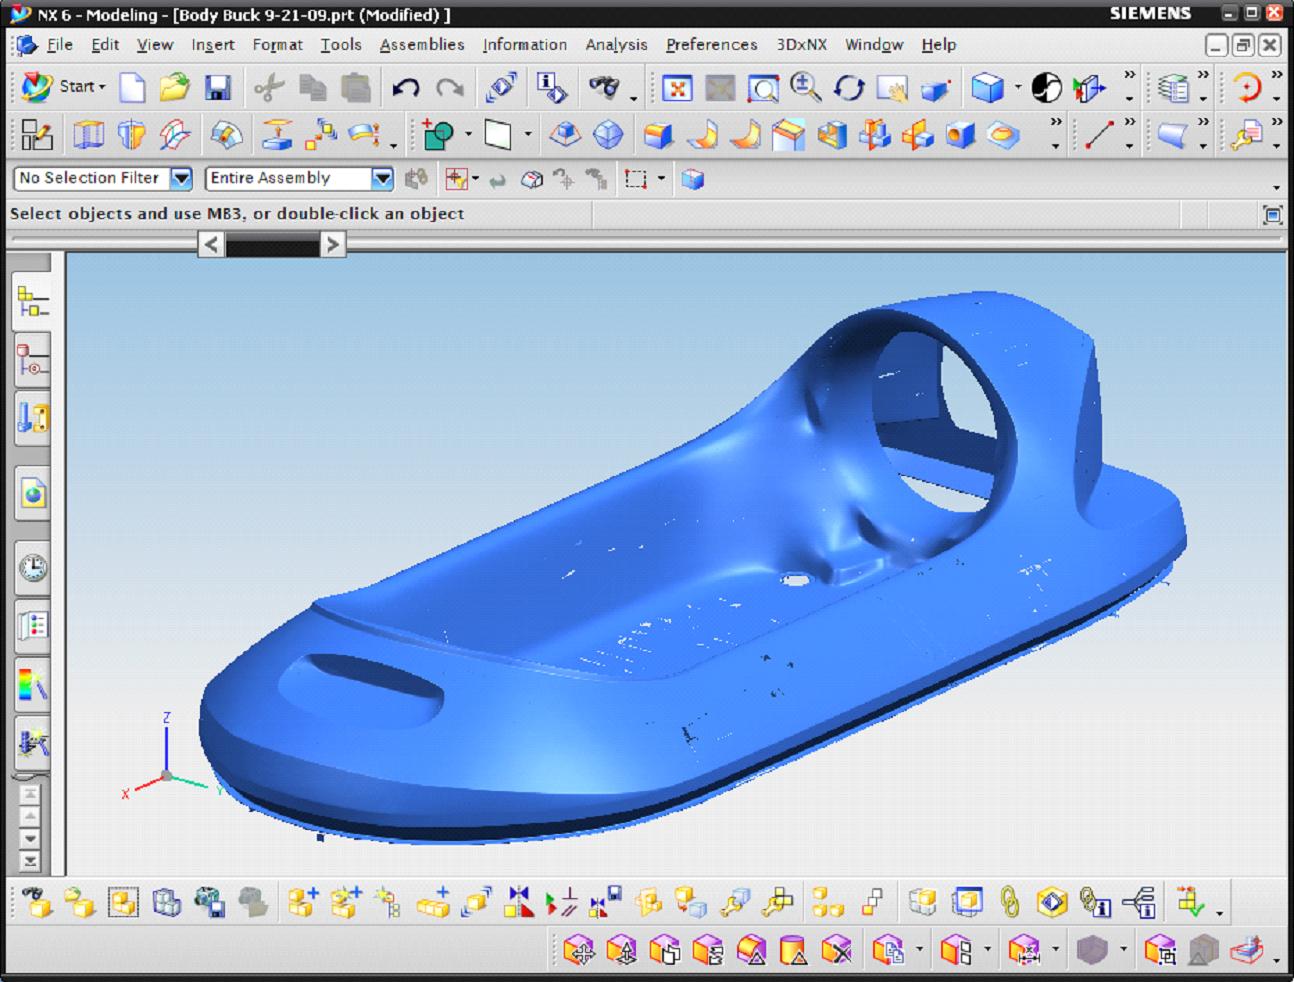The width and height of the screenshot is (1294, 982).
Task: Open the Datum plane dropdown arrow
Action: tap(528, 134)
